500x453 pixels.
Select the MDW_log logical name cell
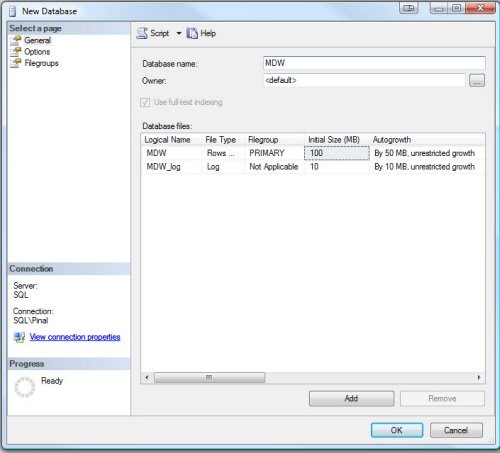171,167
